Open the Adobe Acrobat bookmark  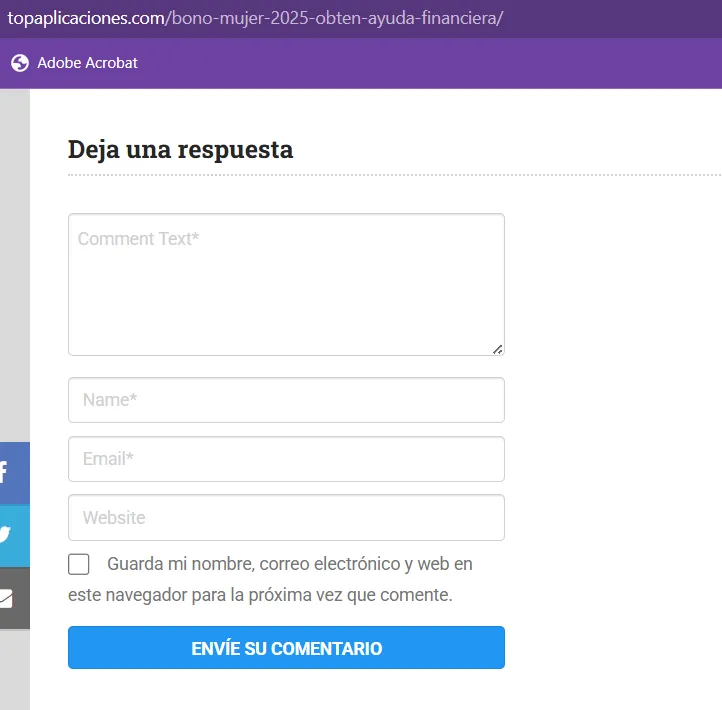coord(87,63)
